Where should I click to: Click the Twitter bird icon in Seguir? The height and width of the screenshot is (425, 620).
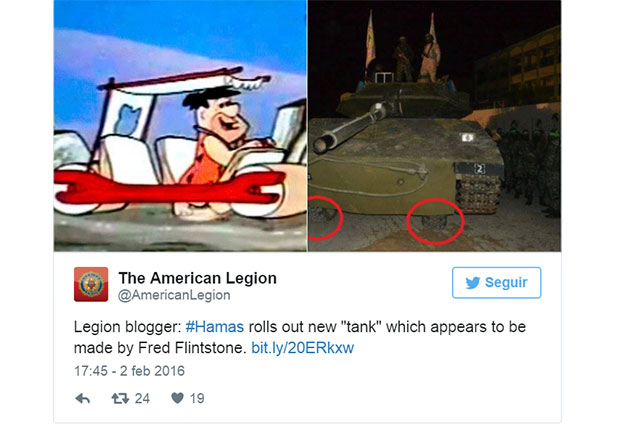[473, 283]
